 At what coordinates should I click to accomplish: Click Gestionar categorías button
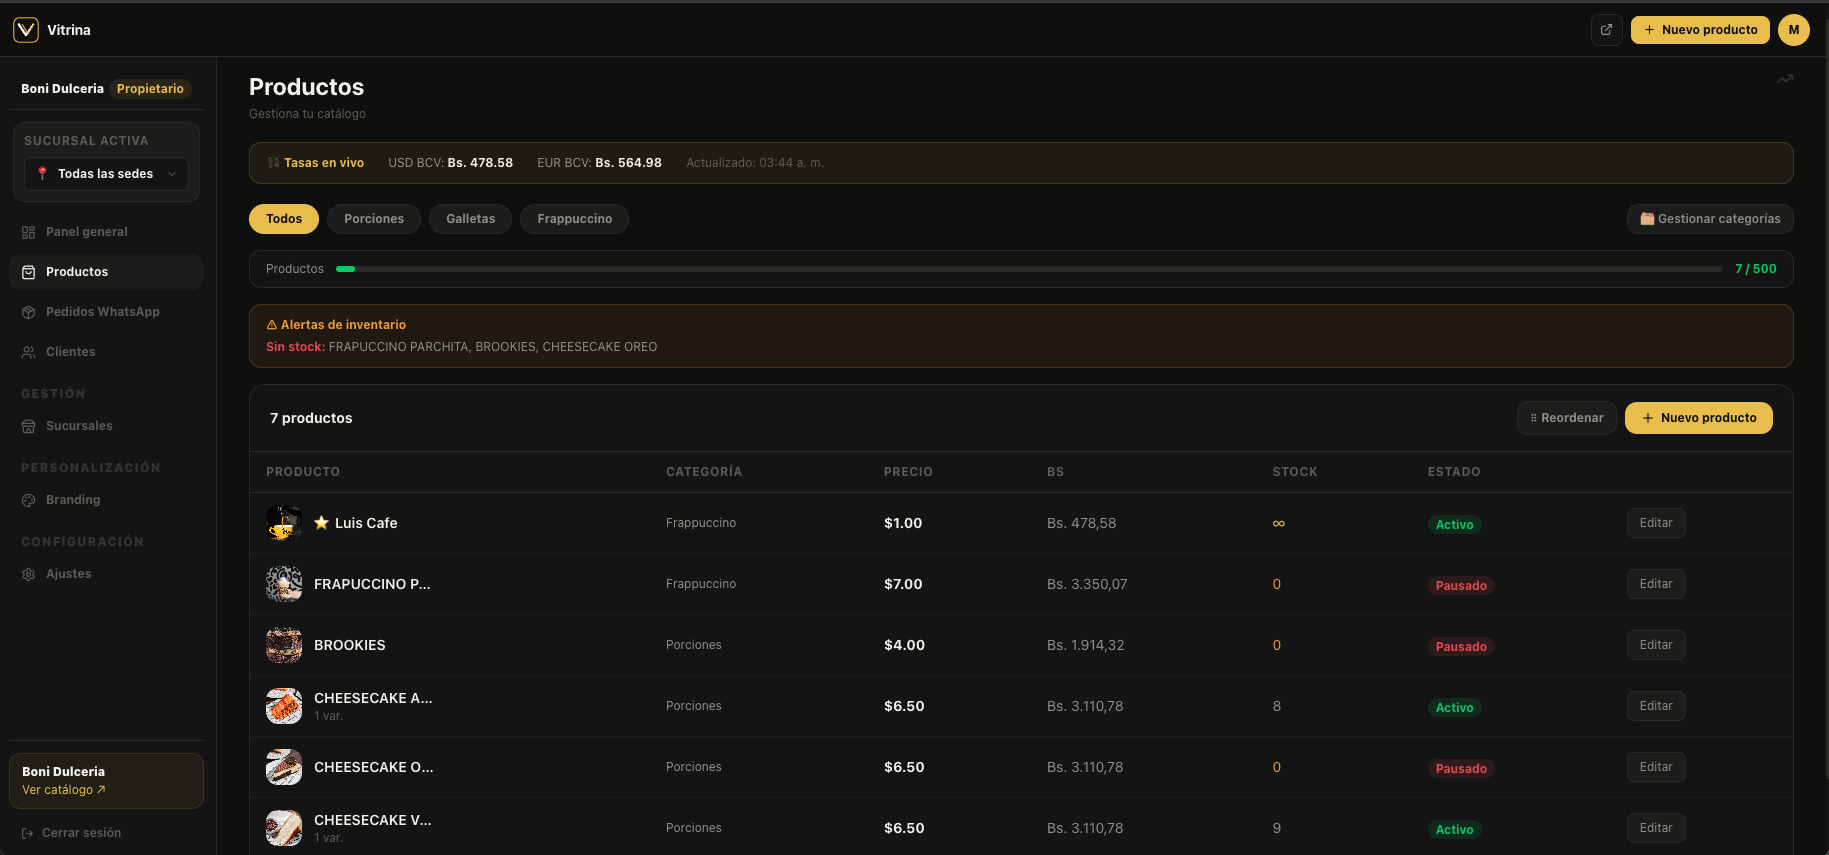click(x=1710, y=219)
